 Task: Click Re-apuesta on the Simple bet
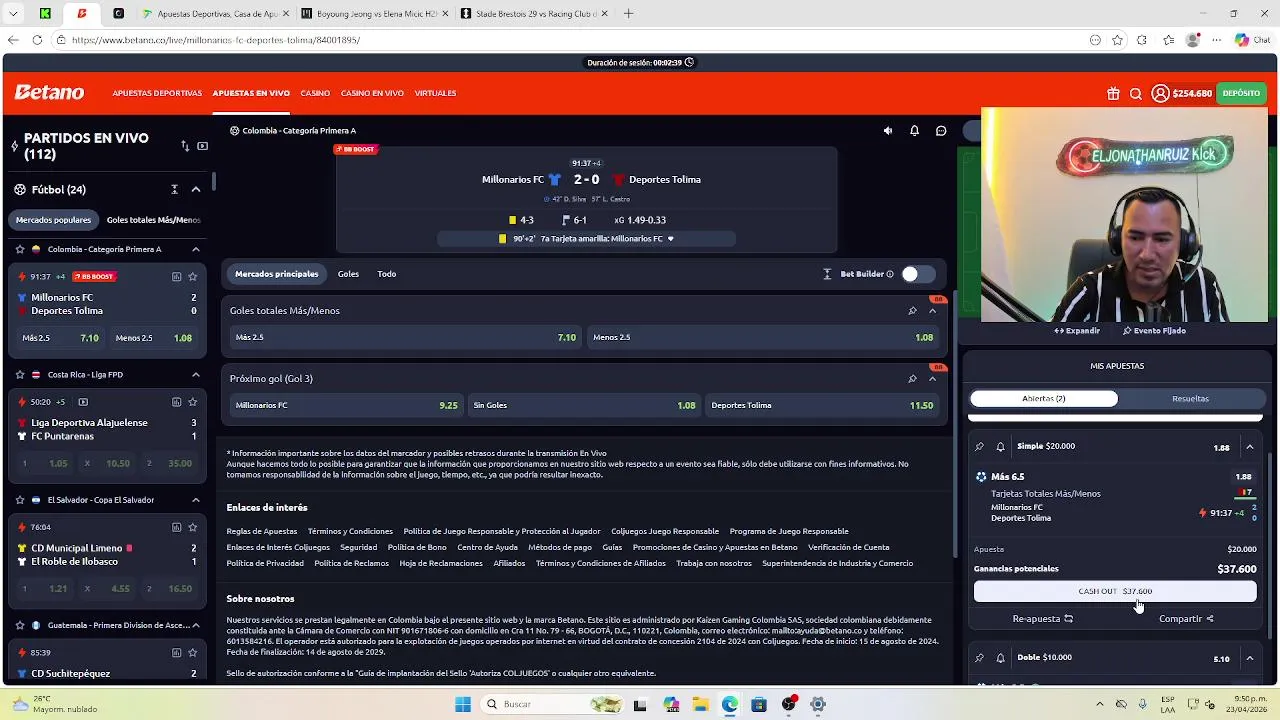1042,619
